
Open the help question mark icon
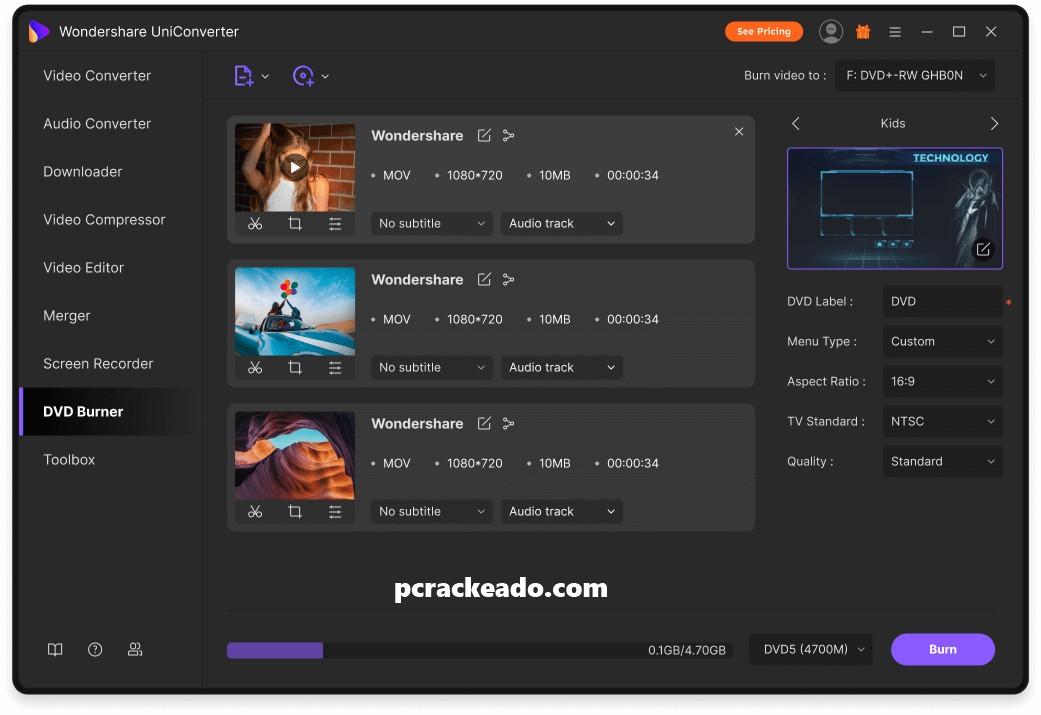(x=95, y=649)
